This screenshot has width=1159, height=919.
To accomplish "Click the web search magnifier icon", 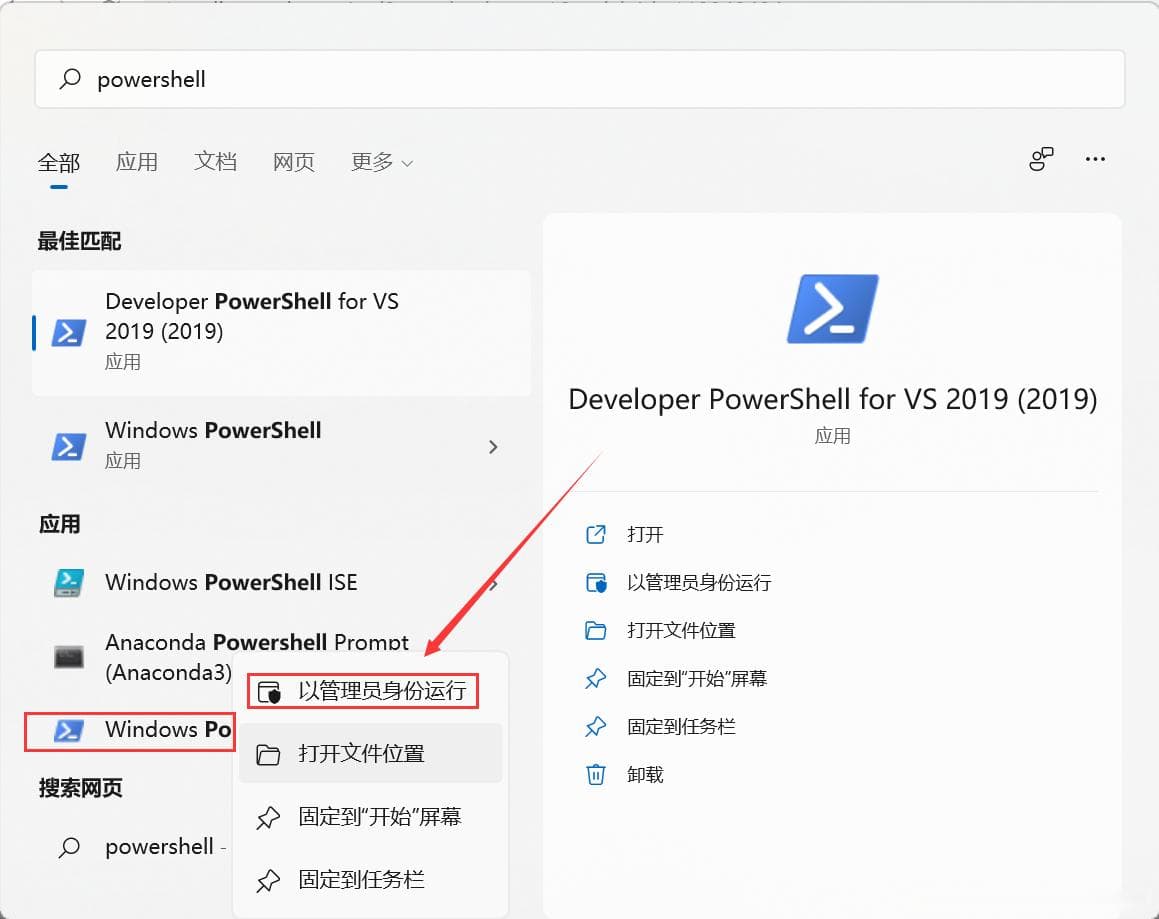I will click(69, 847).
